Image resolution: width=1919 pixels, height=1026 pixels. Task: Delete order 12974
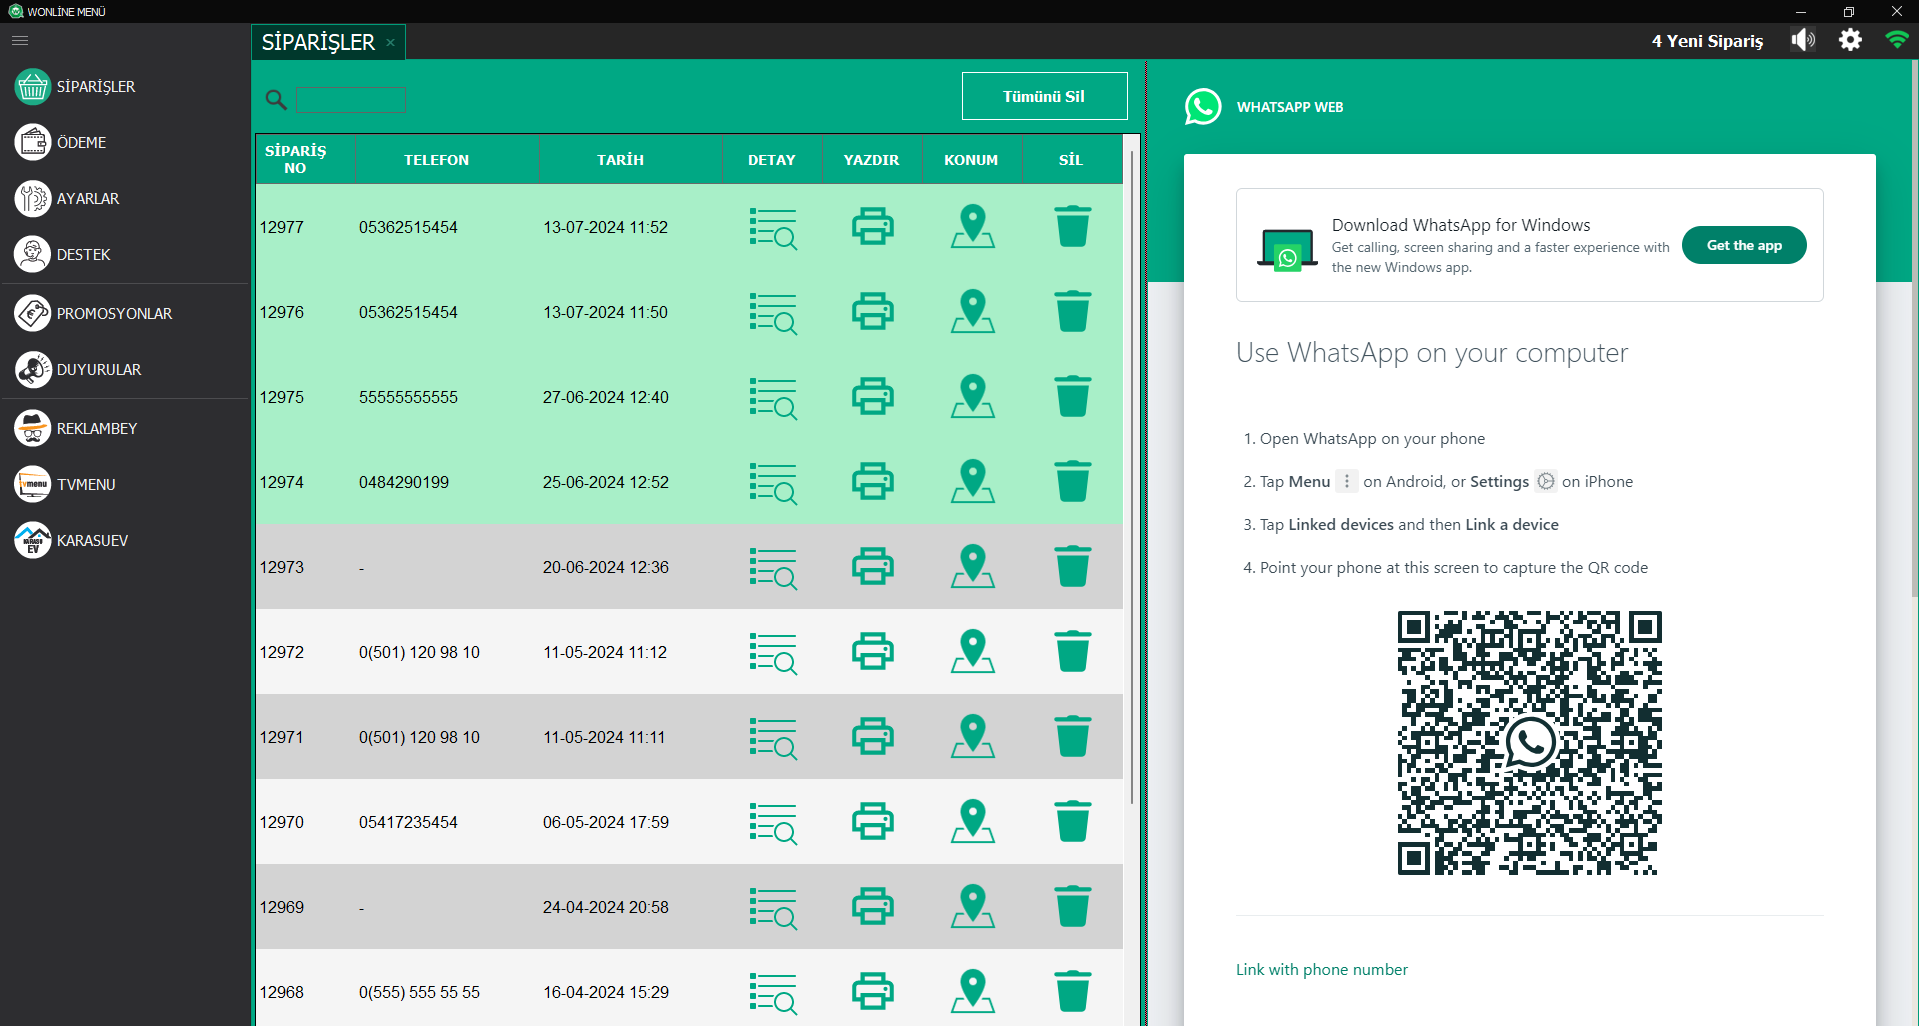[1072, 481]
